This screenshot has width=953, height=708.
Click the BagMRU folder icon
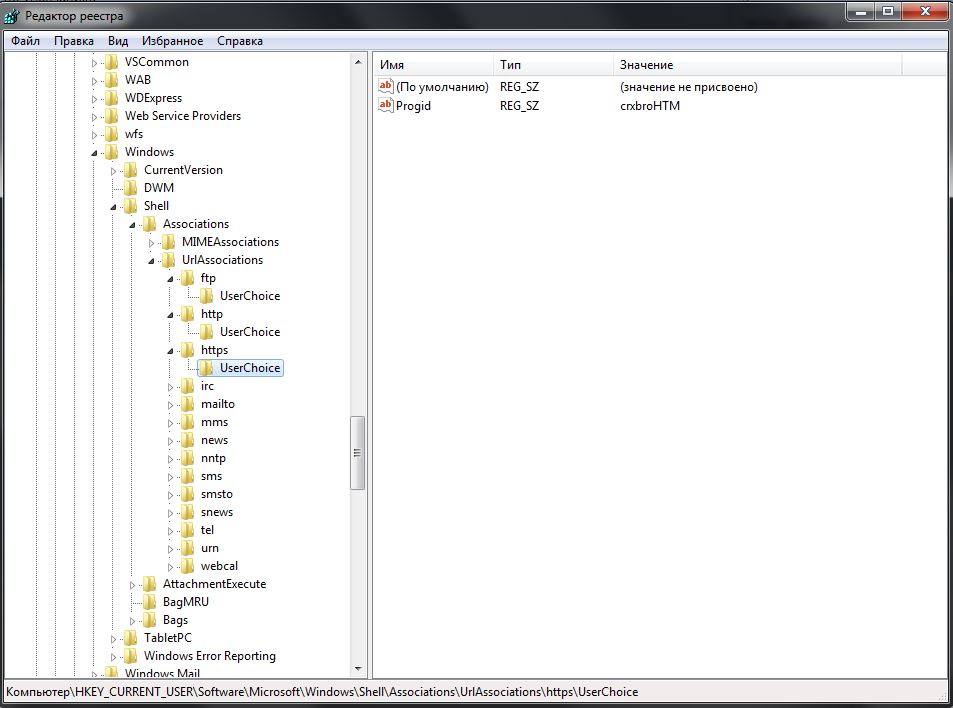click(x=150, y=602)
